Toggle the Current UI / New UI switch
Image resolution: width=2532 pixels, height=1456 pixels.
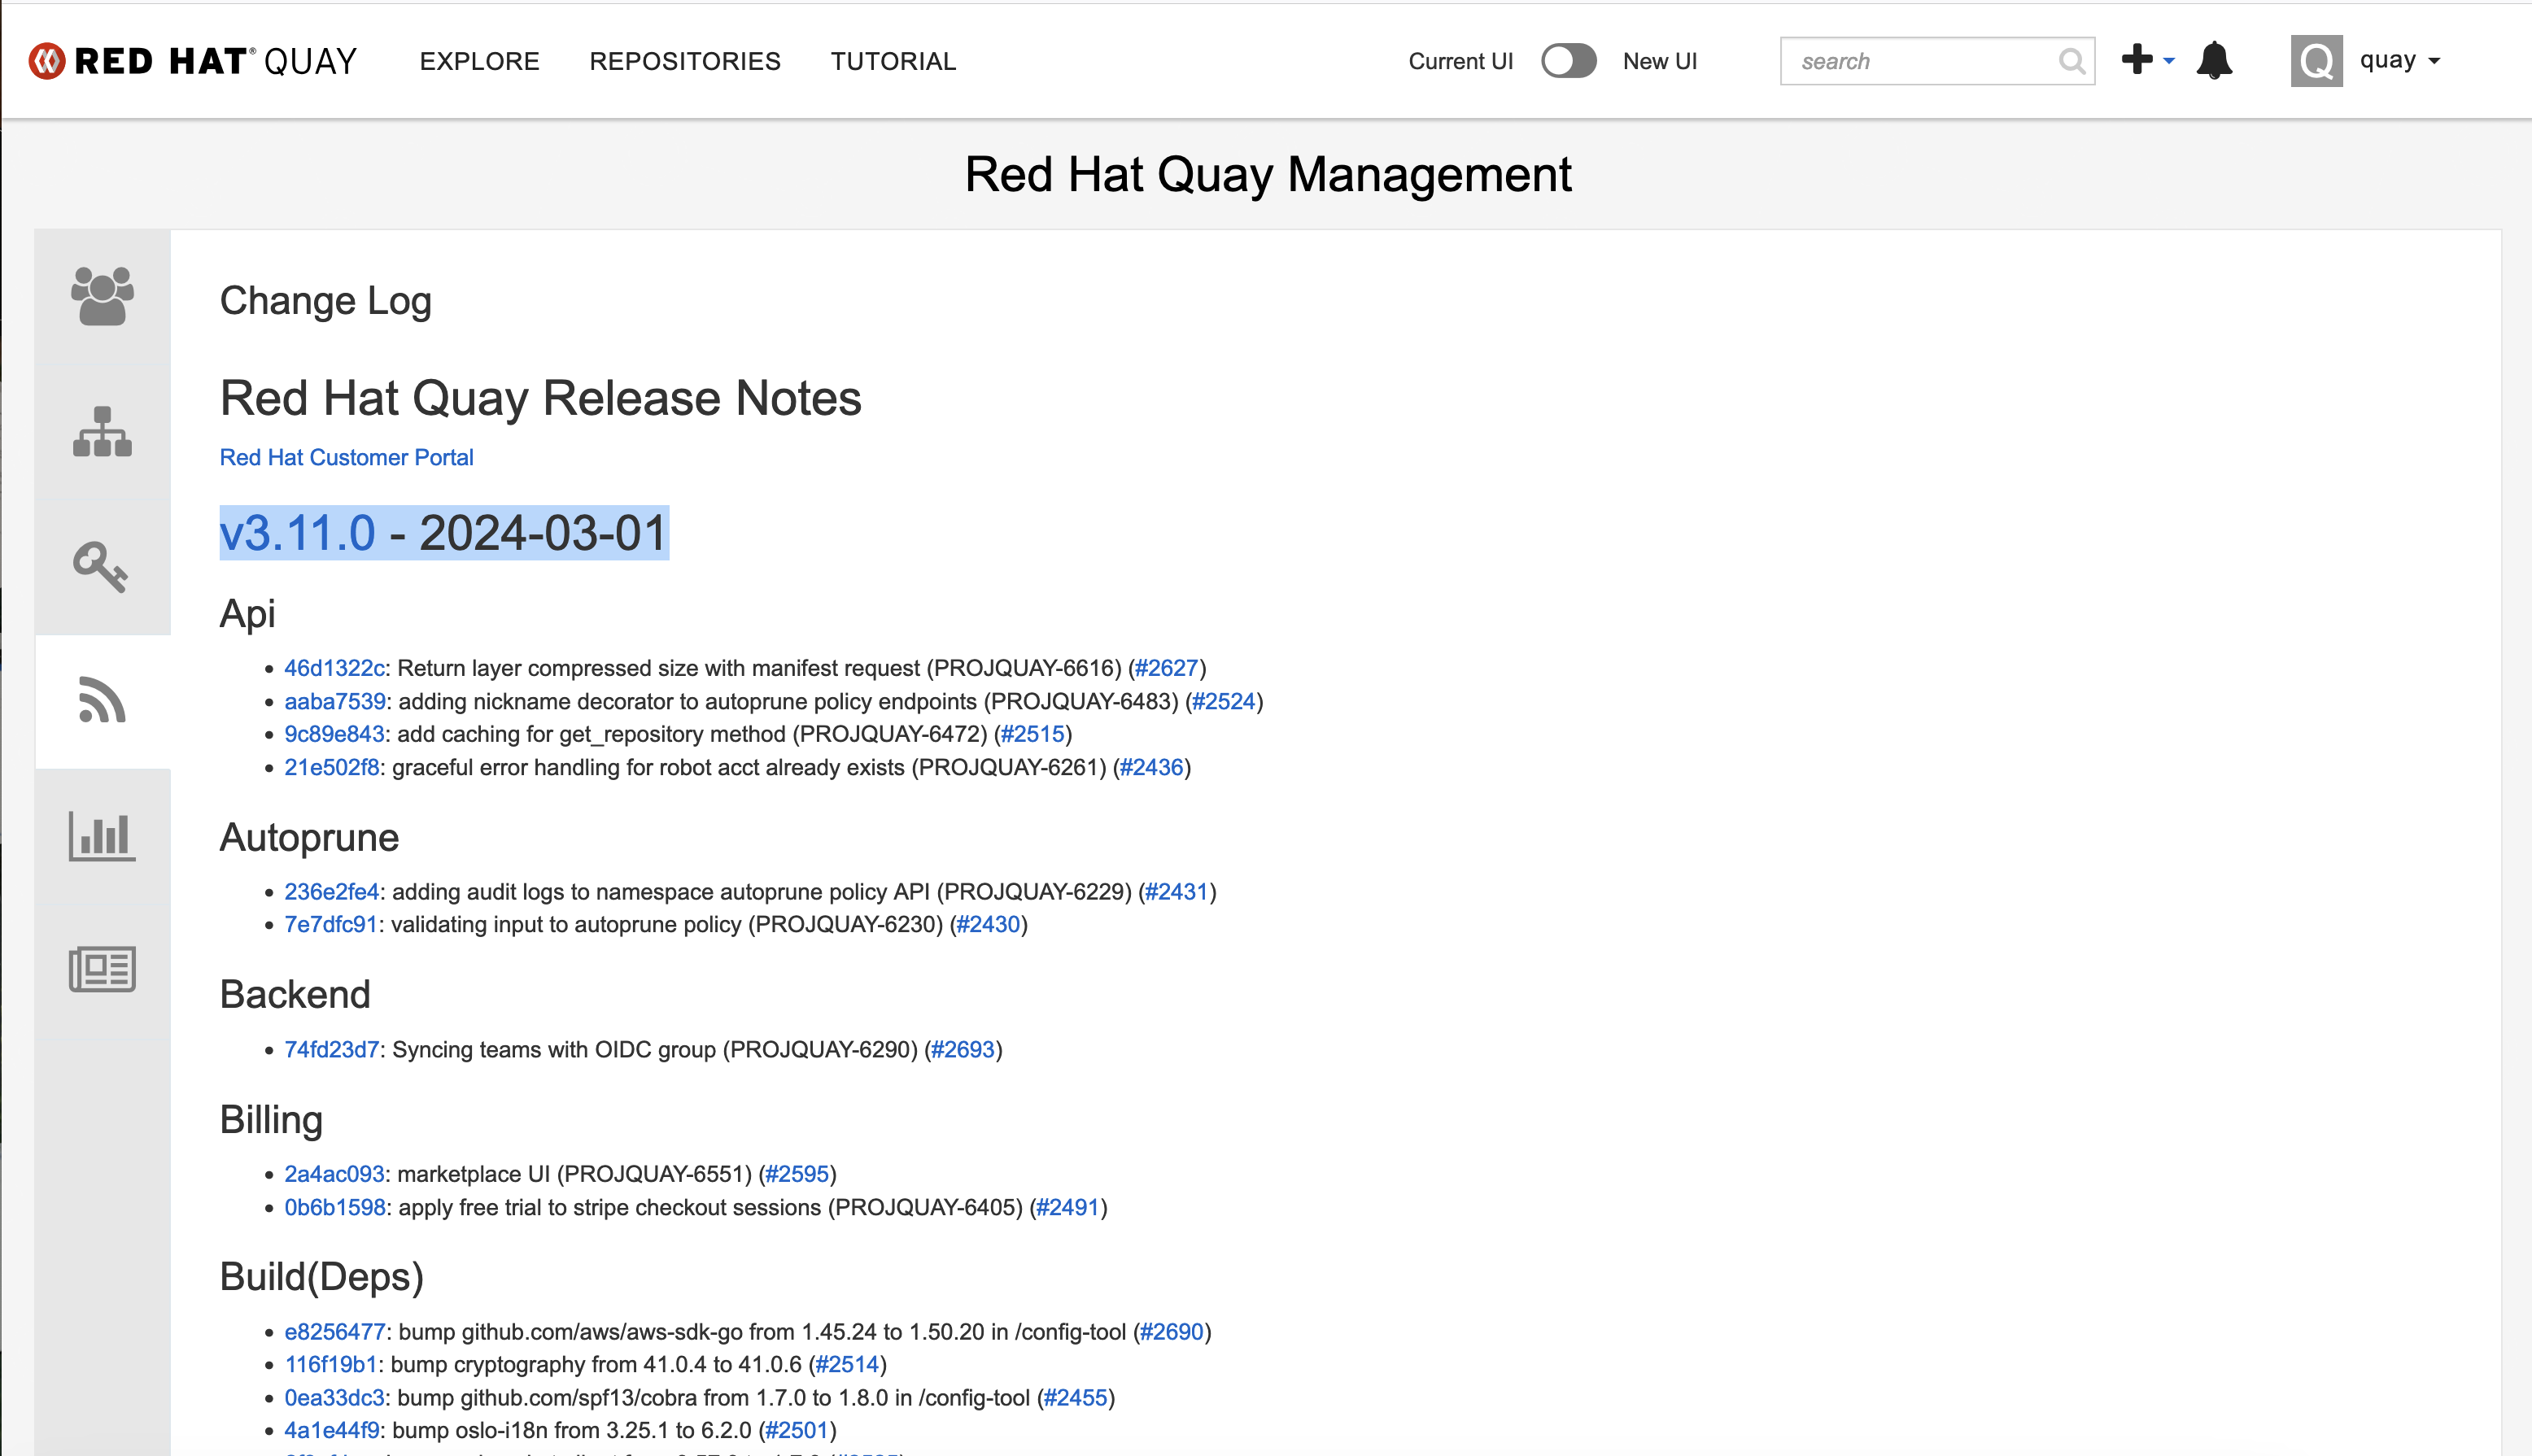[x=1567, y=61]
